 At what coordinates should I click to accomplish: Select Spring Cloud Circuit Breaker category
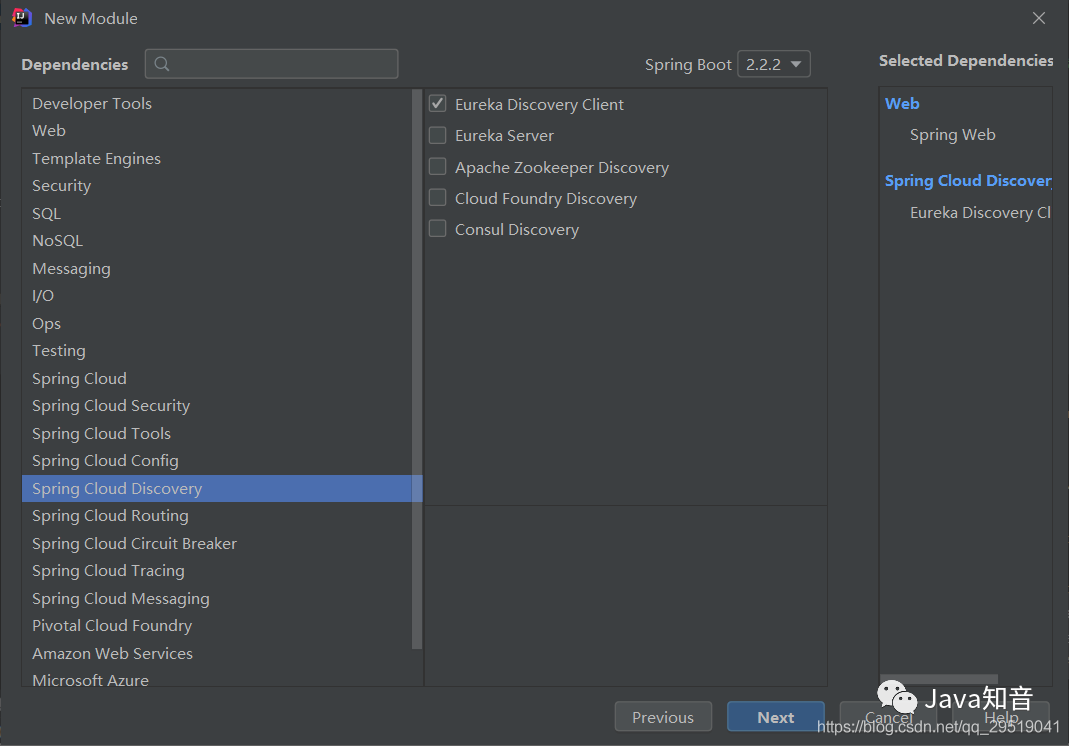point(134,544)
